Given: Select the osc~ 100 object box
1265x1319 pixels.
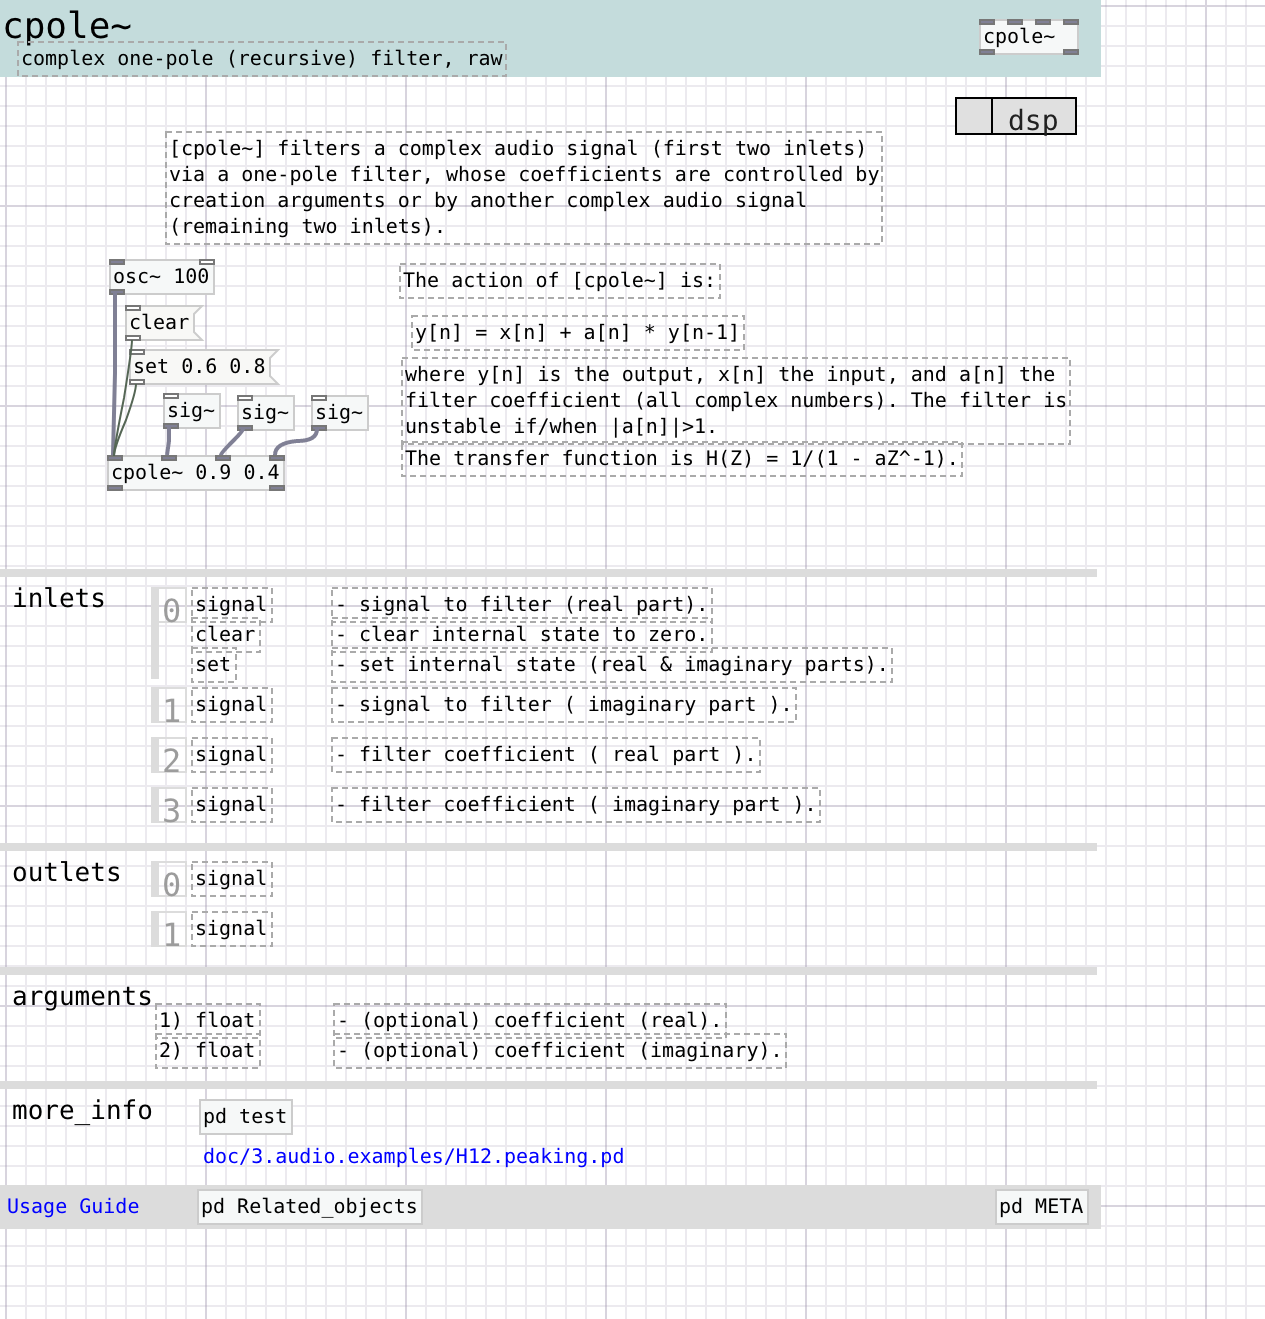Looking at the screenshot, I should pyautogui.click(x=161, y=277).
